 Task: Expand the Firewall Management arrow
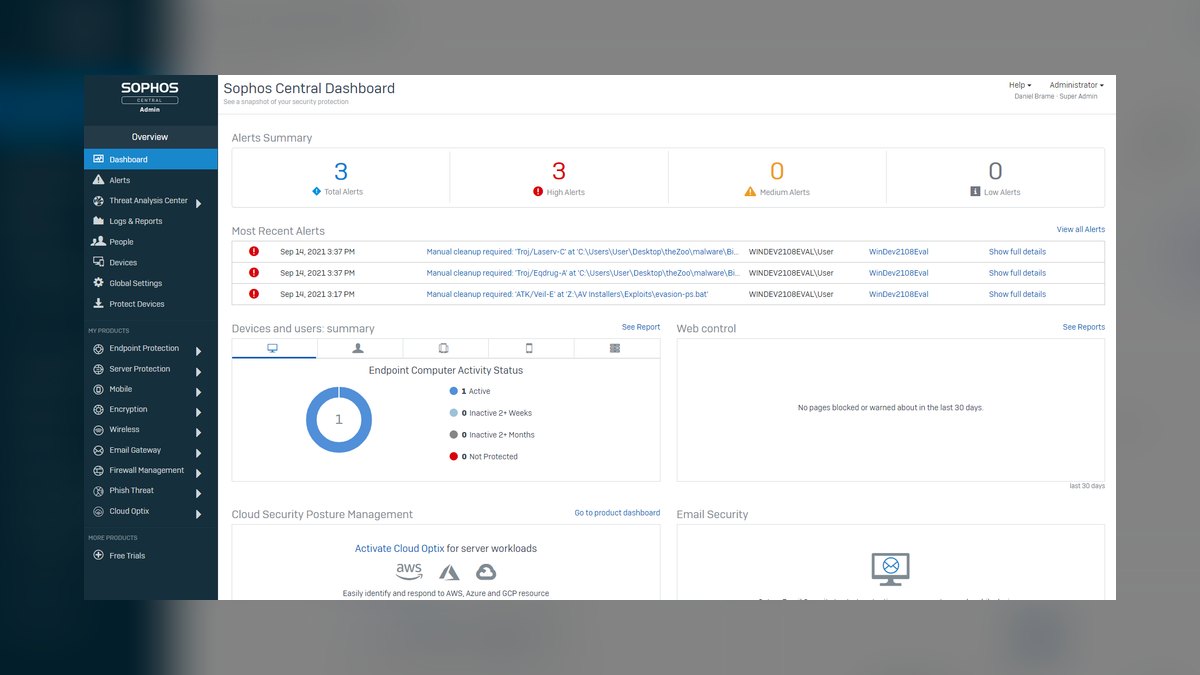tap(199, 473)
